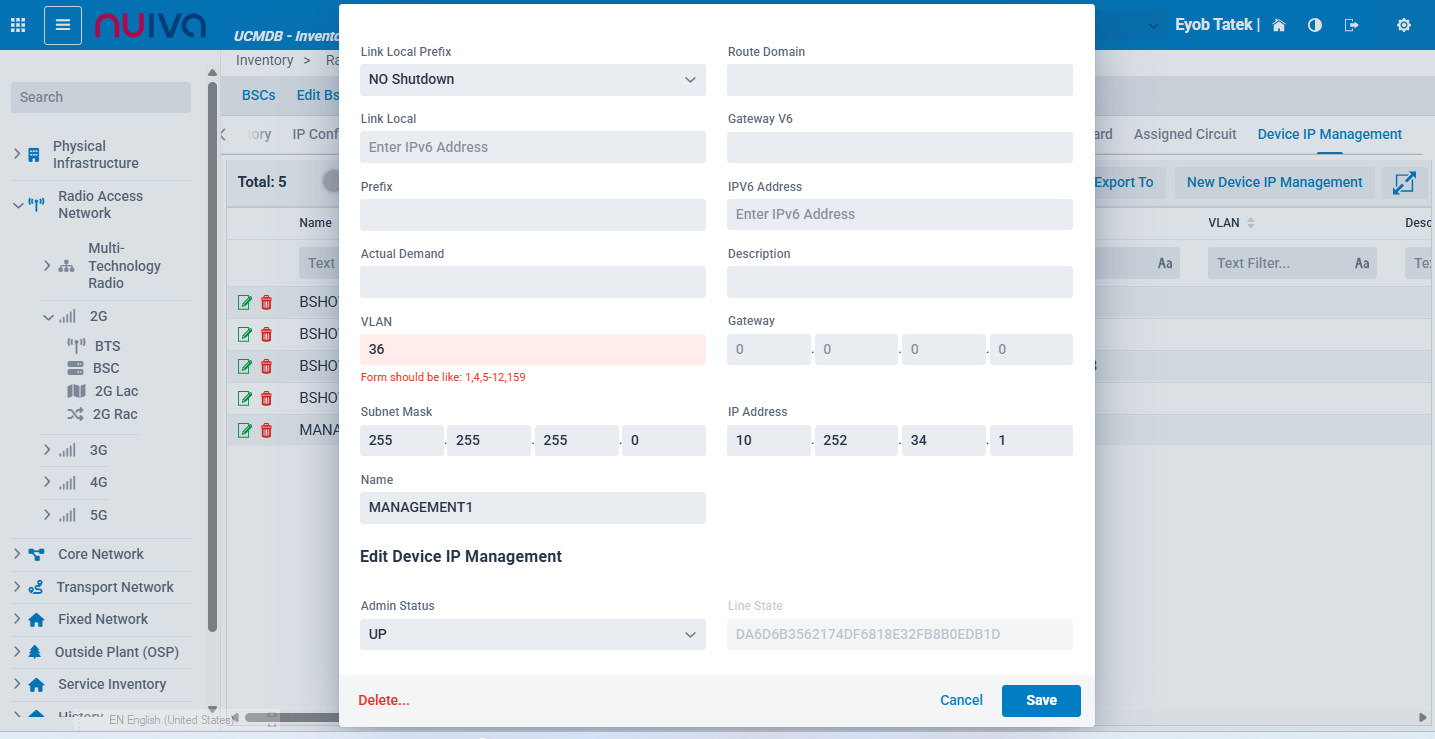This screenshot has height=739, width=1435.
Task: Click the contrast theme icon
Action: tap(1315, 25)
